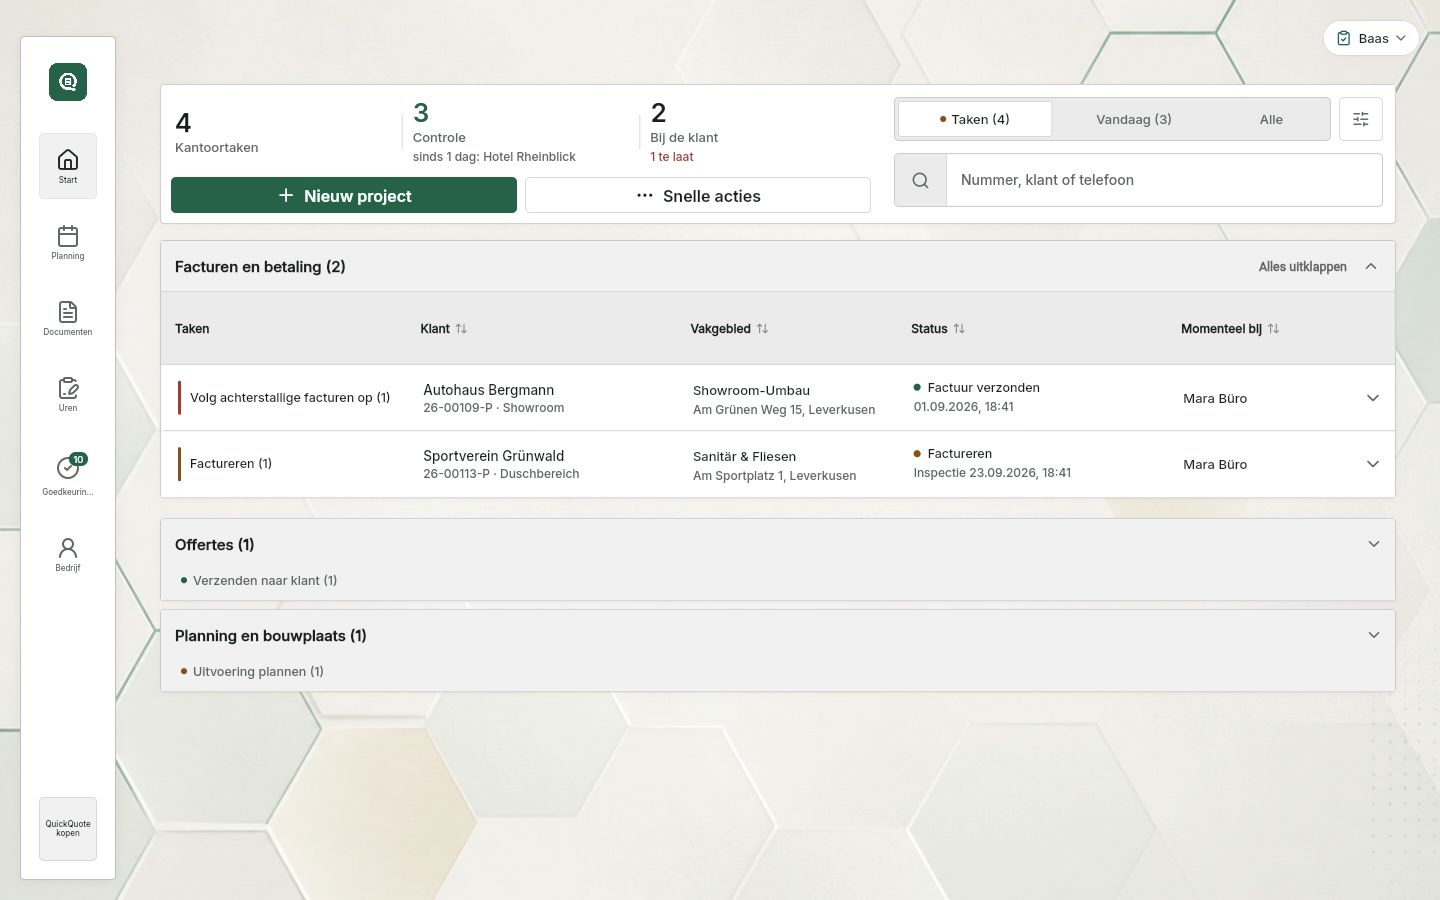Expand the Offertes section

(x=1374, y=544)
